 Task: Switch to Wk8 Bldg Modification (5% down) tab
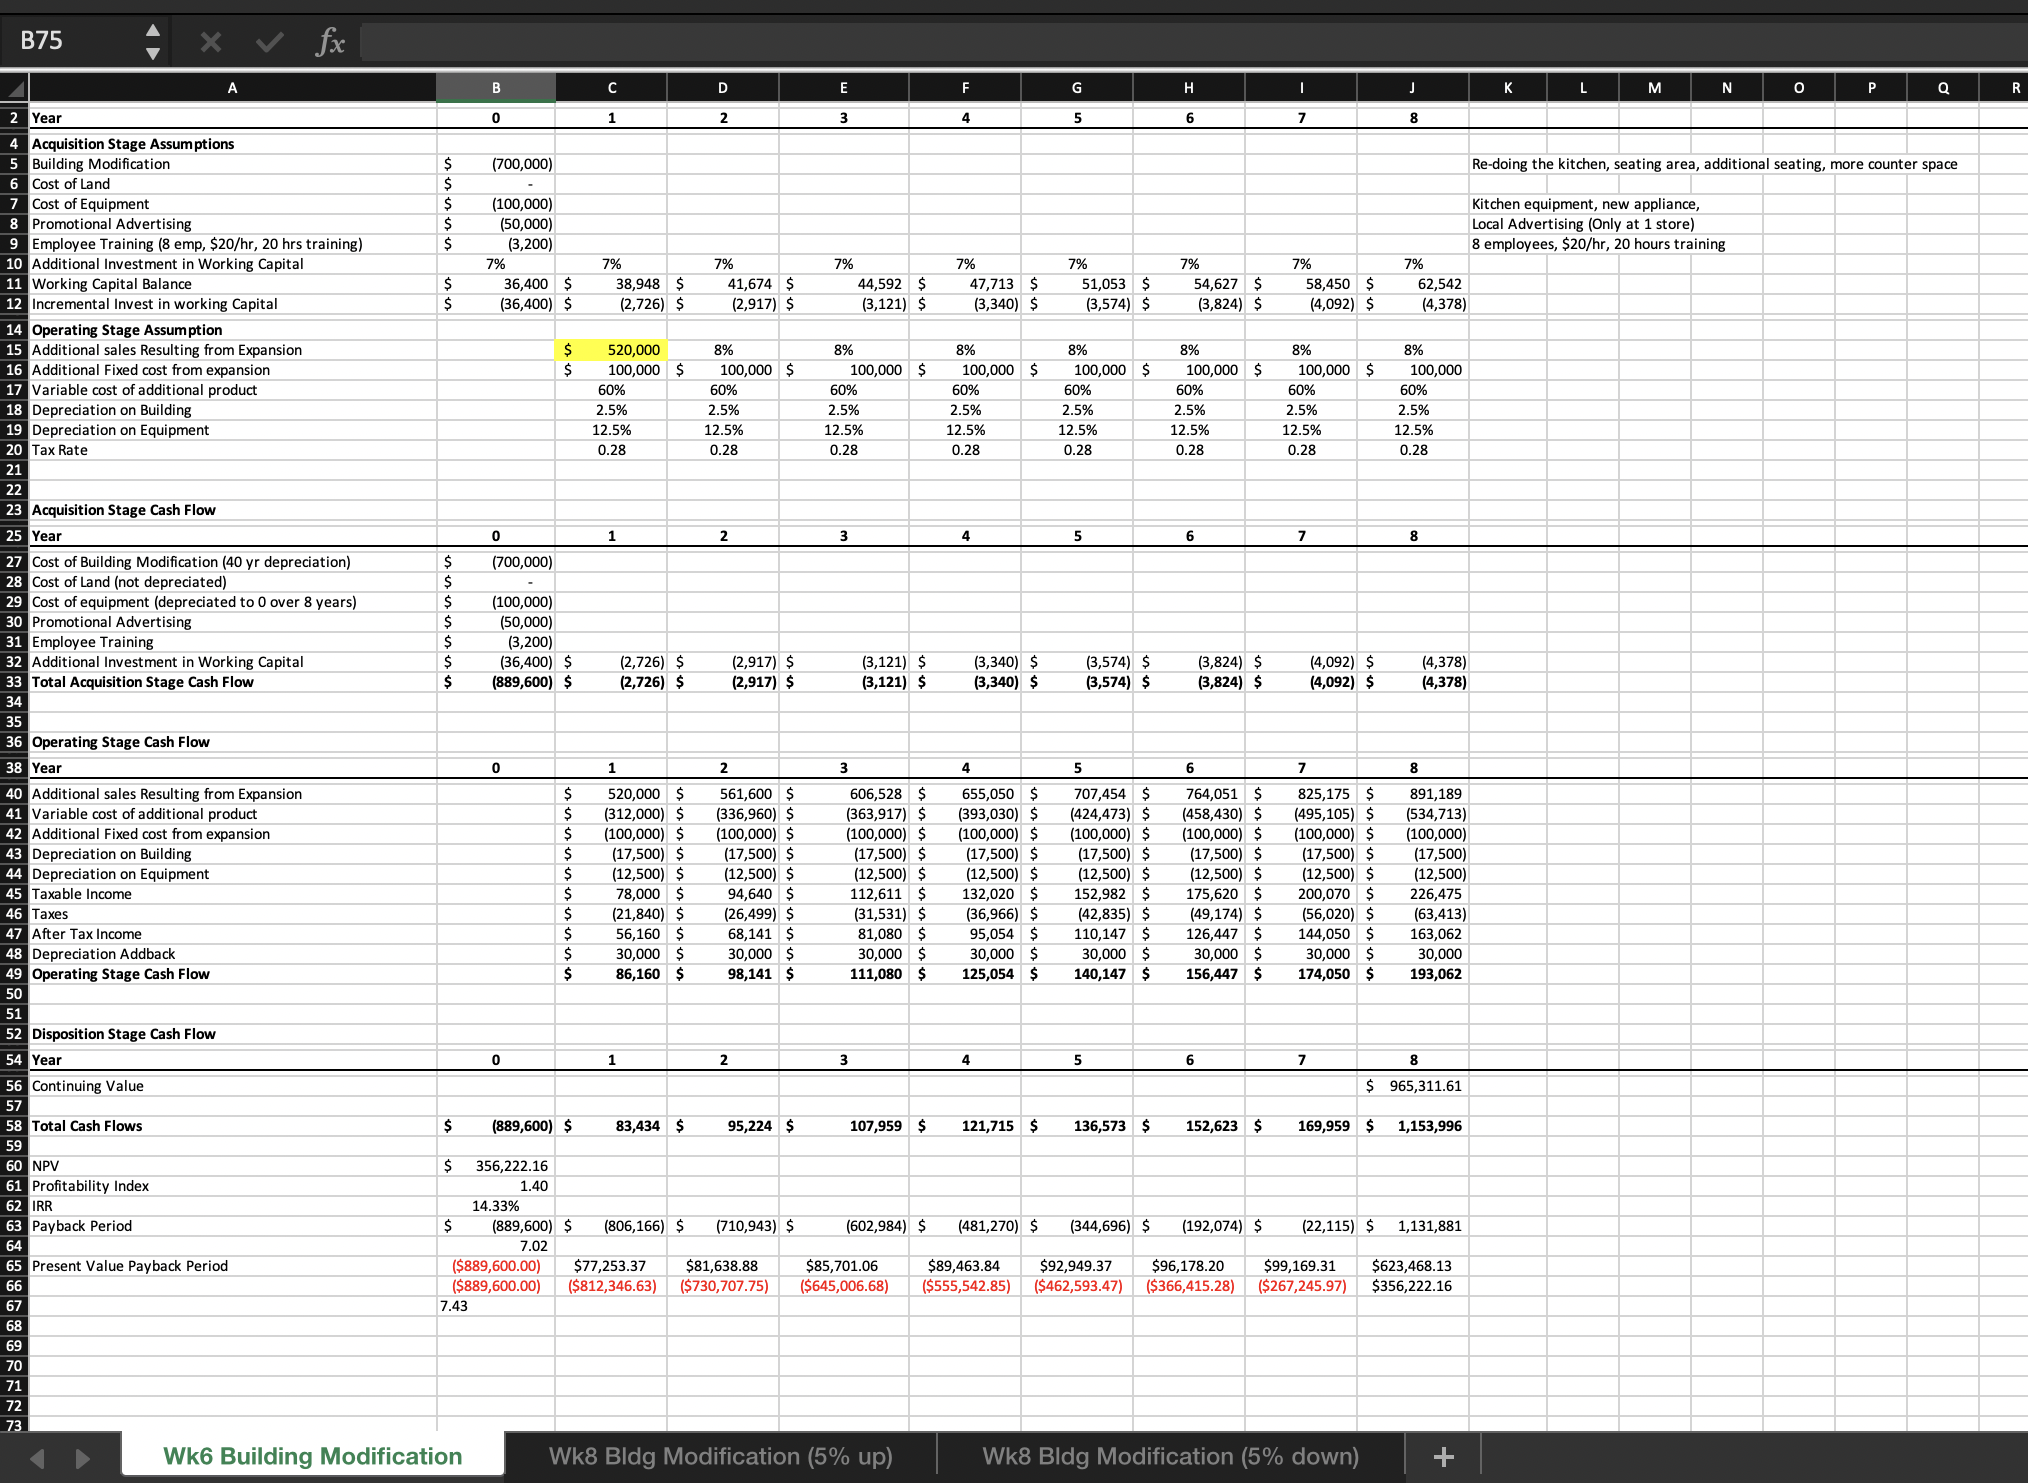(1170, 1456)
